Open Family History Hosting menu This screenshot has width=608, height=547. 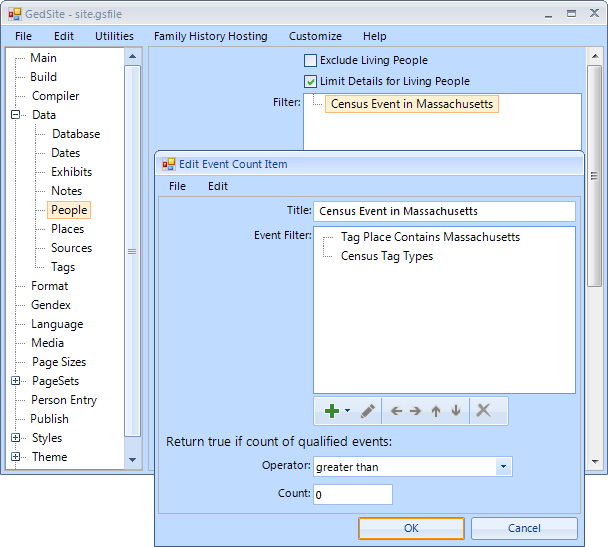point(211,36)
